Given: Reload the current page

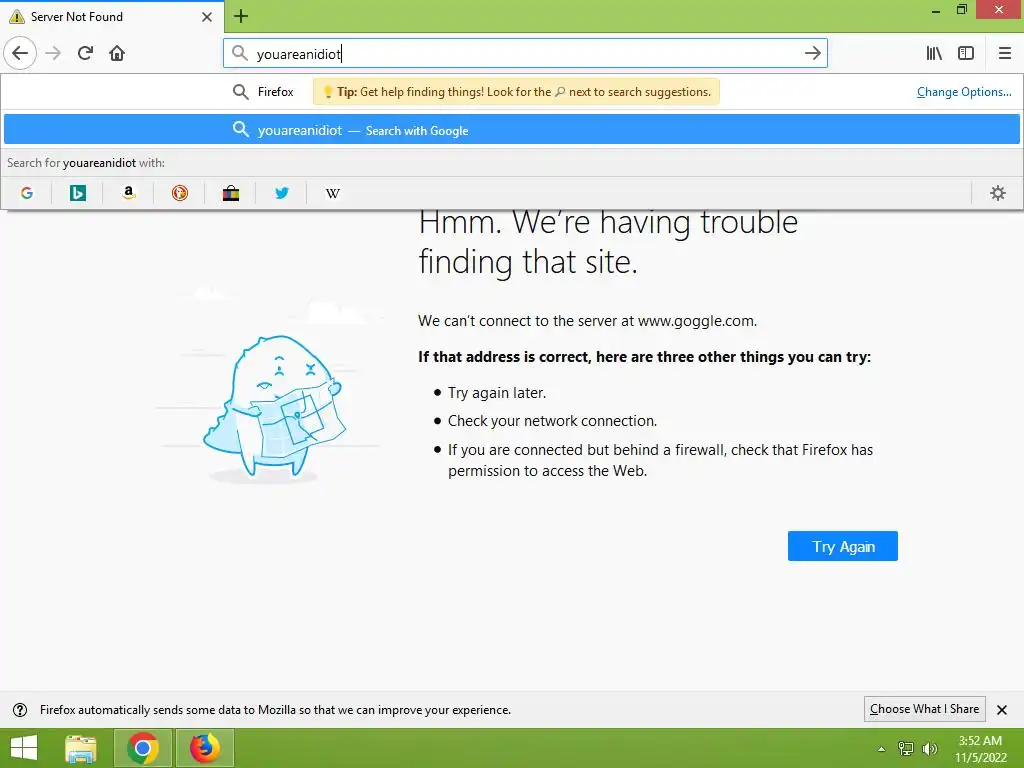Looking at the screenshot, I should coord(85,53).
